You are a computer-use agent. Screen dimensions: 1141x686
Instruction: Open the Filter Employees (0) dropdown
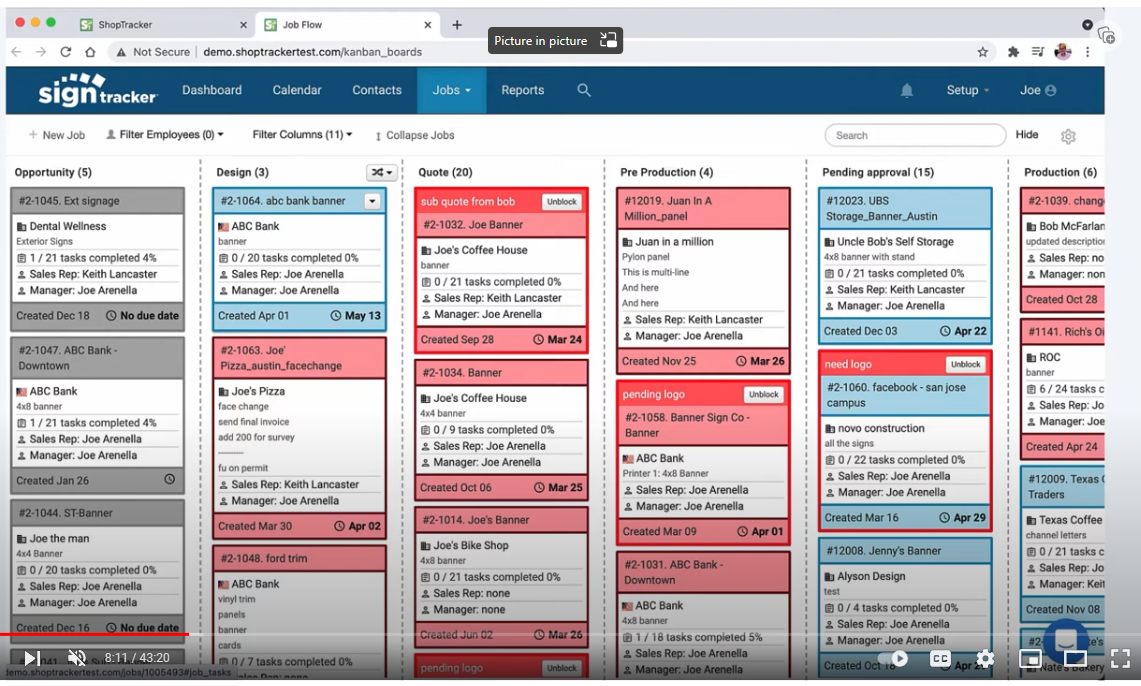coord(164,135)
